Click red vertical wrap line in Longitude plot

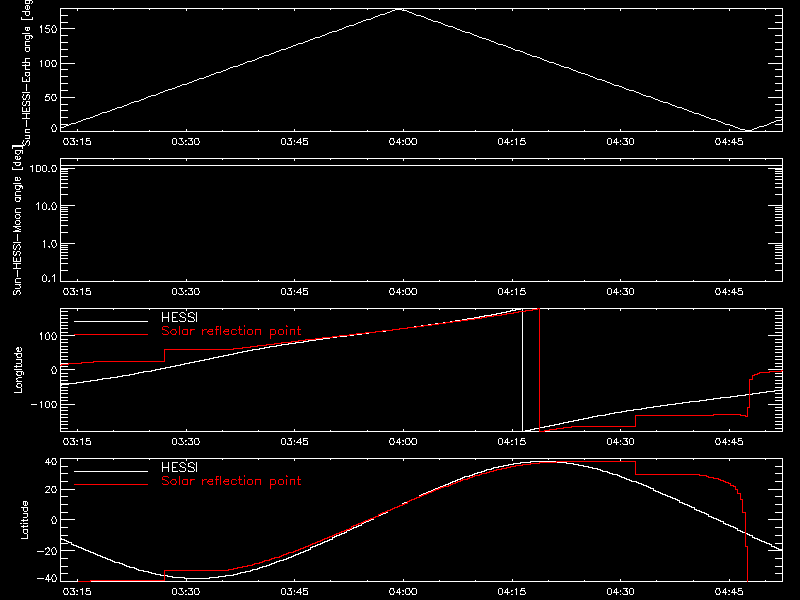539,370
